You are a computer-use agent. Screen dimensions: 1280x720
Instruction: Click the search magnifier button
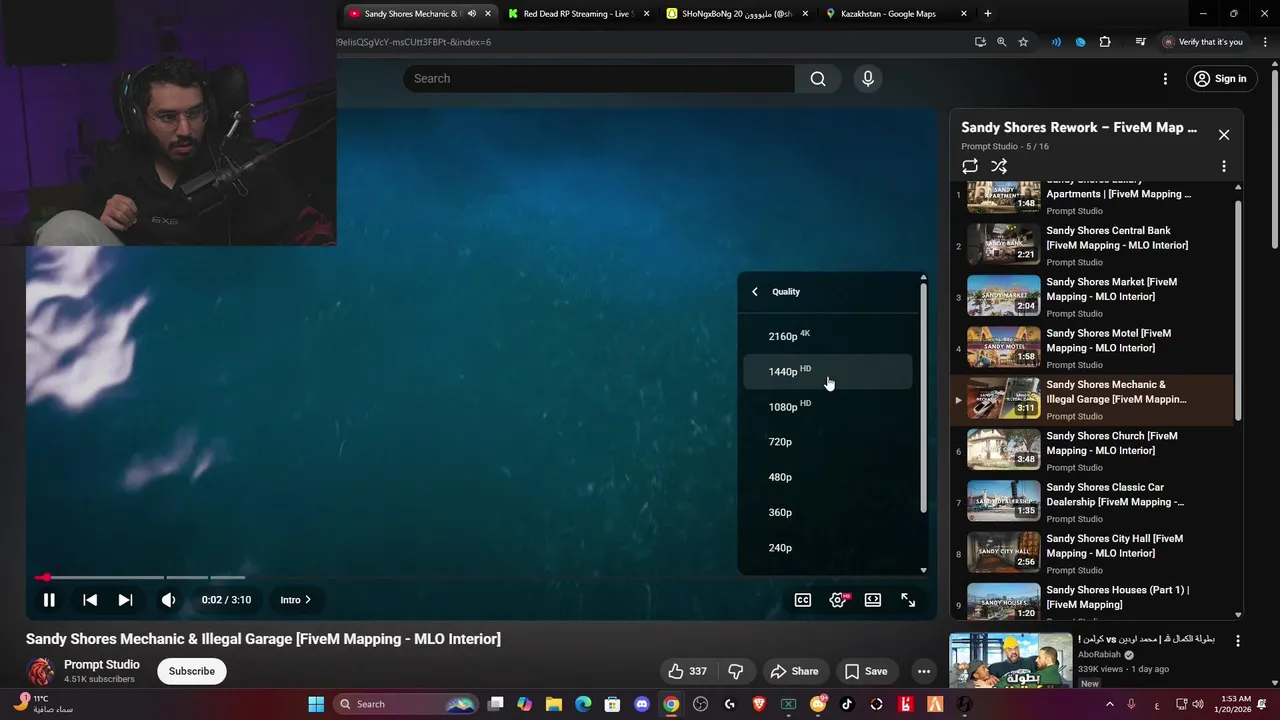tap(818, 78)
